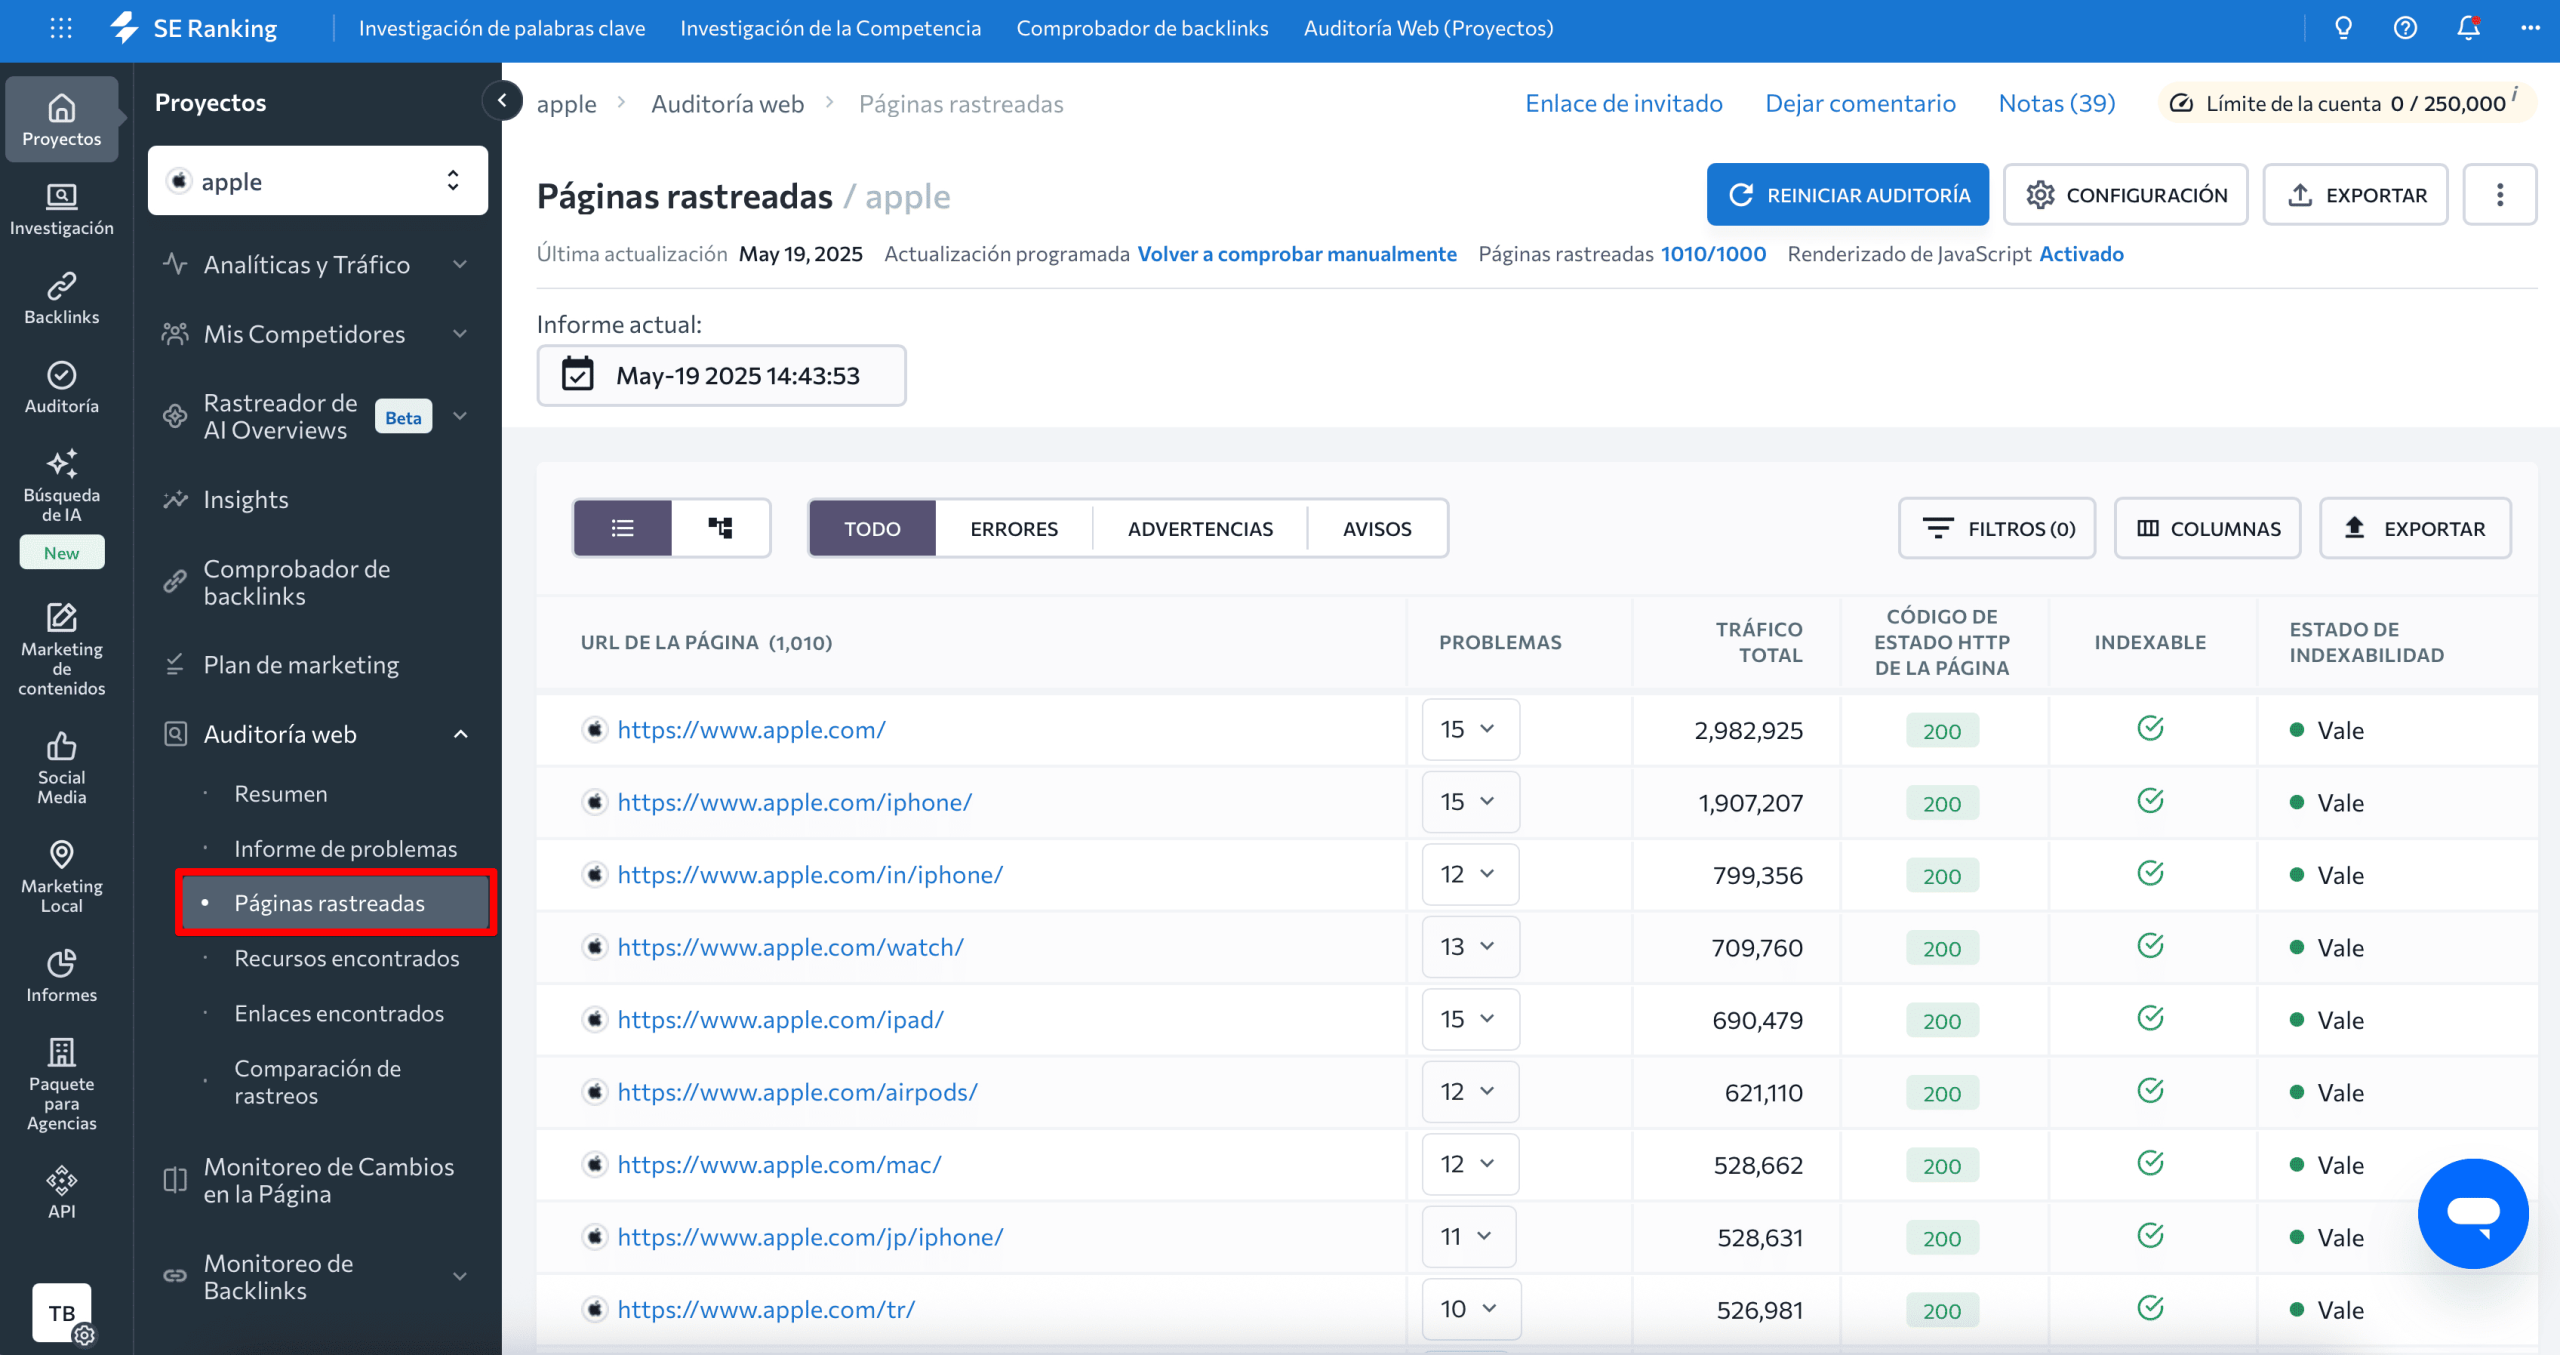This screenshot has width=2560, height=1355.
Task: Open Investigación de la Competencia menu
Action: 830,28
